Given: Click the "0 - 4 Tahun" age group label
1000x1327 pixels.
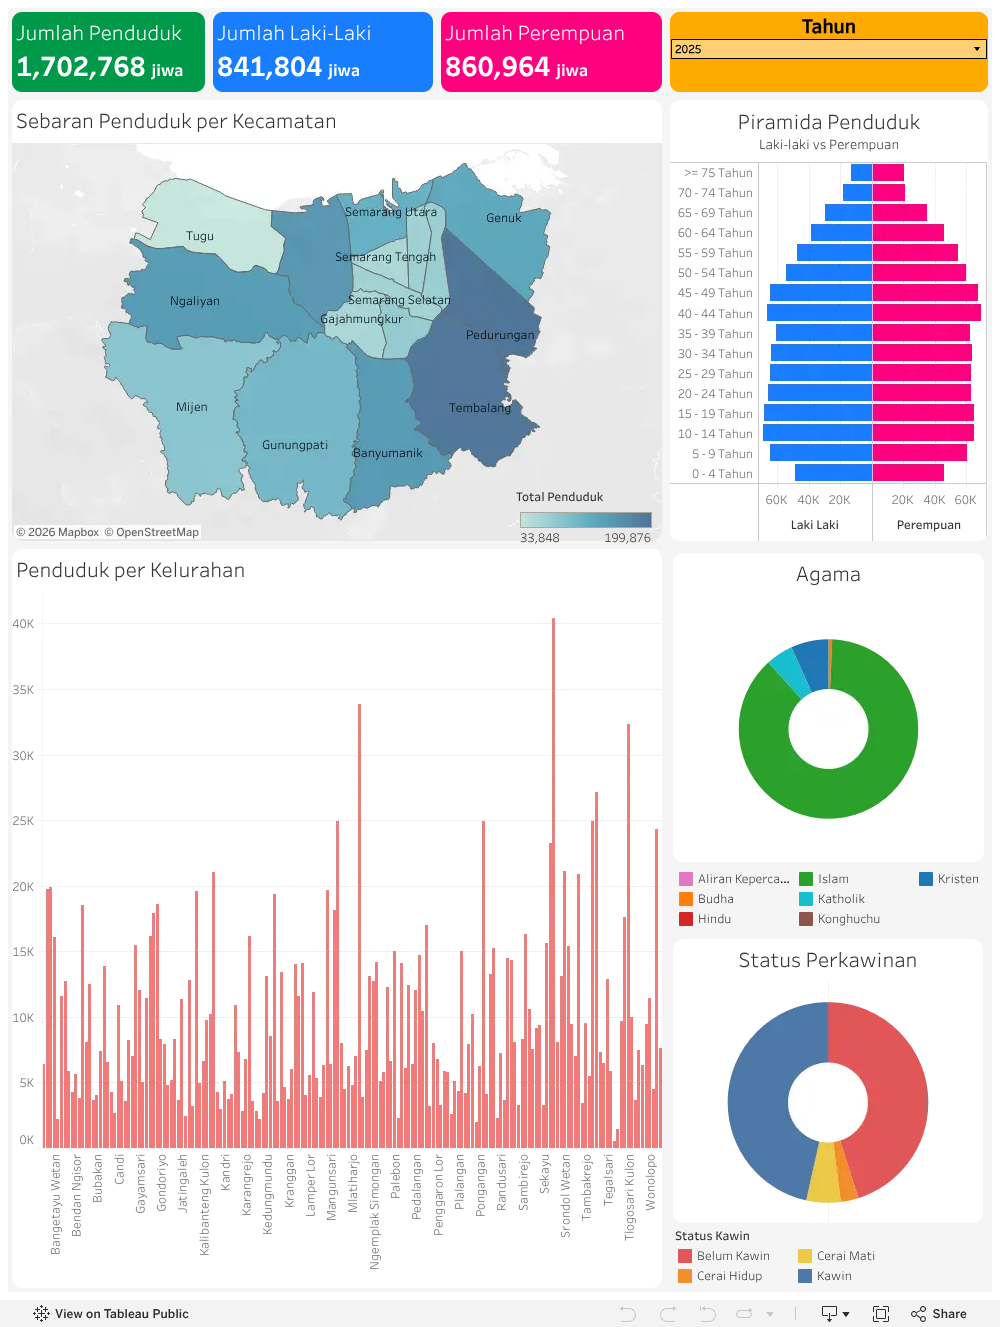Looking at the screenshot, I should click(722, 474).
